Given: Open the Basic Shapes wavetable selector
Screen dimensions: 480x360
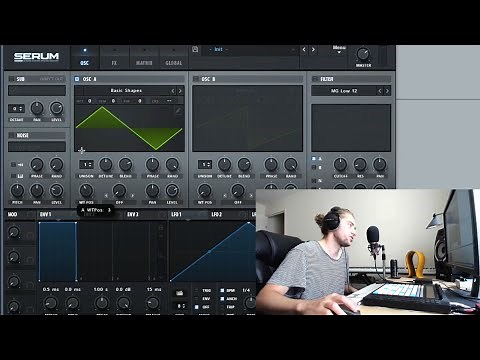Looking at the screenshot, I should pos(126,90).
